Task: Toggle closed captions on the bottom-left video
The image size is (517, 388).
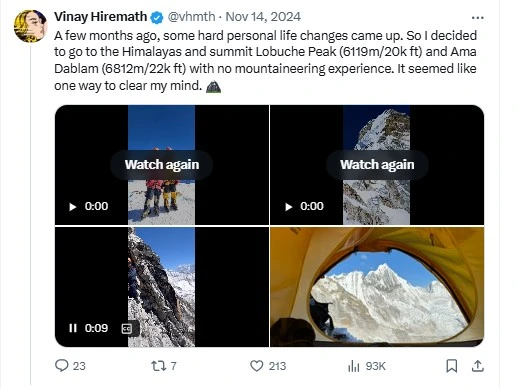Action: point(127,329)
